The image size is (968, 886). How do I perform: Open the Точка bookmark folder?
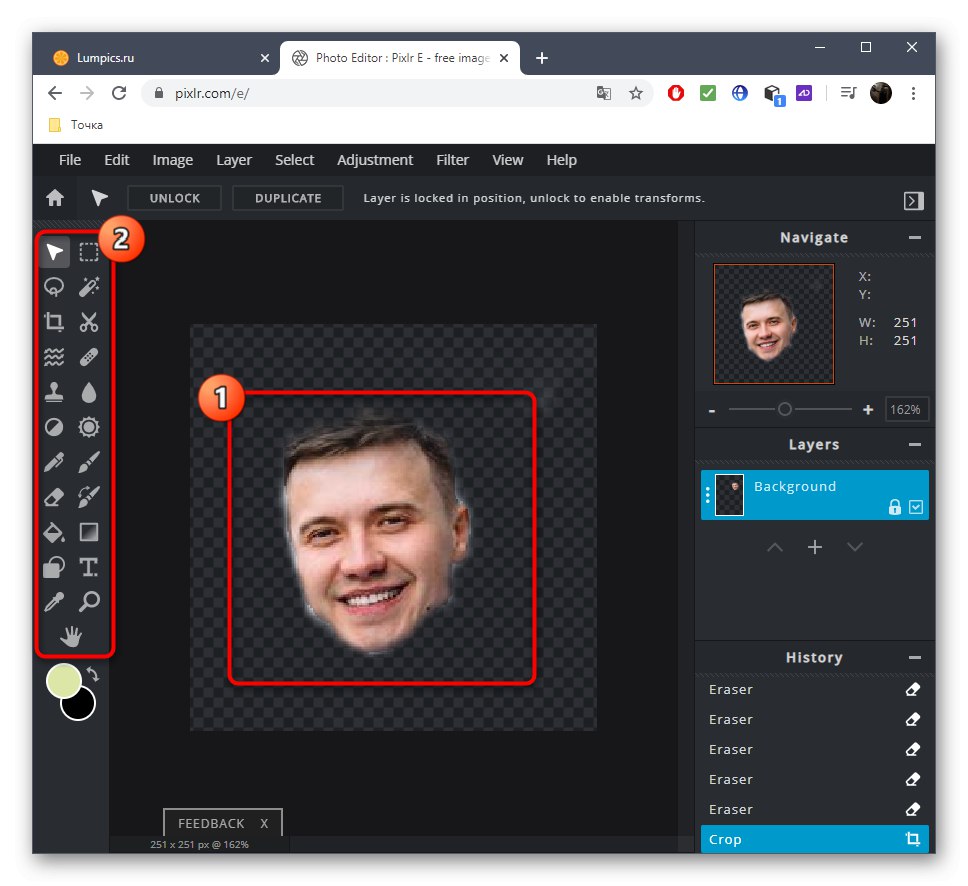coord(76,125)
